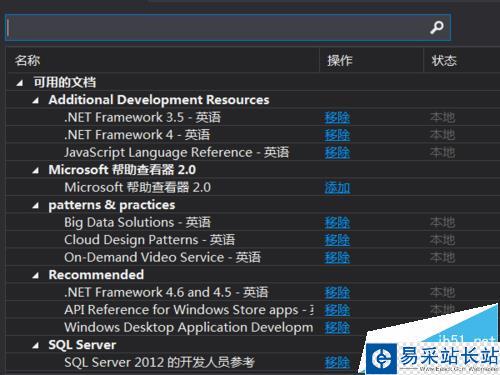Select '.NET Framework 4 - 英语' row text
Viewport: 500px width, 375px height.
click(x=137, y=135)
